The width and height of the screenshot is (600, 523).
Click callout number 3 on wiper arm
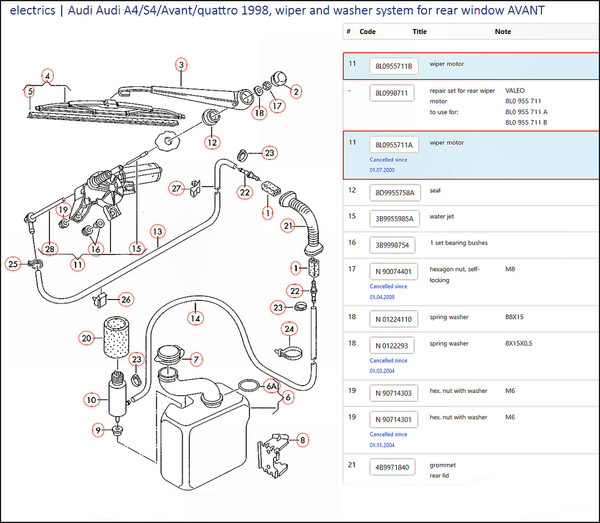click(180, 65)
